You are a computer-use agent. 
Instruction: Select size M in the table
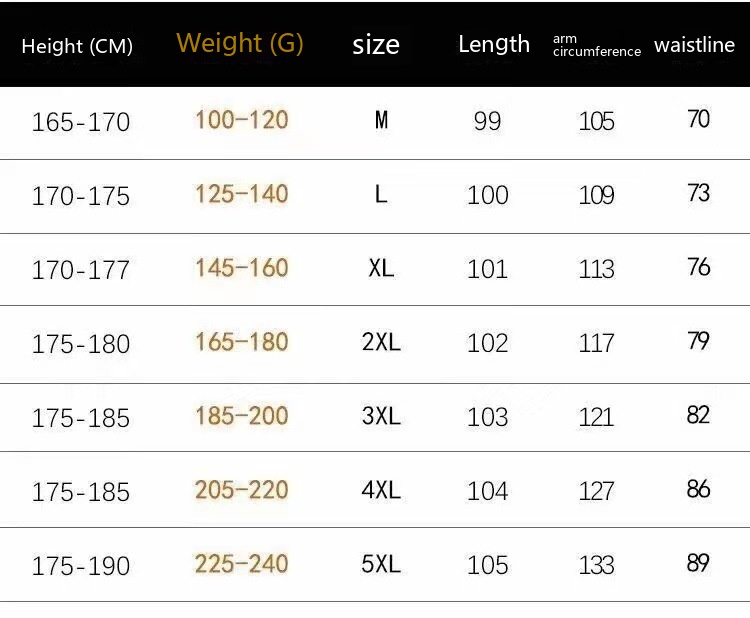pos(381,121)
